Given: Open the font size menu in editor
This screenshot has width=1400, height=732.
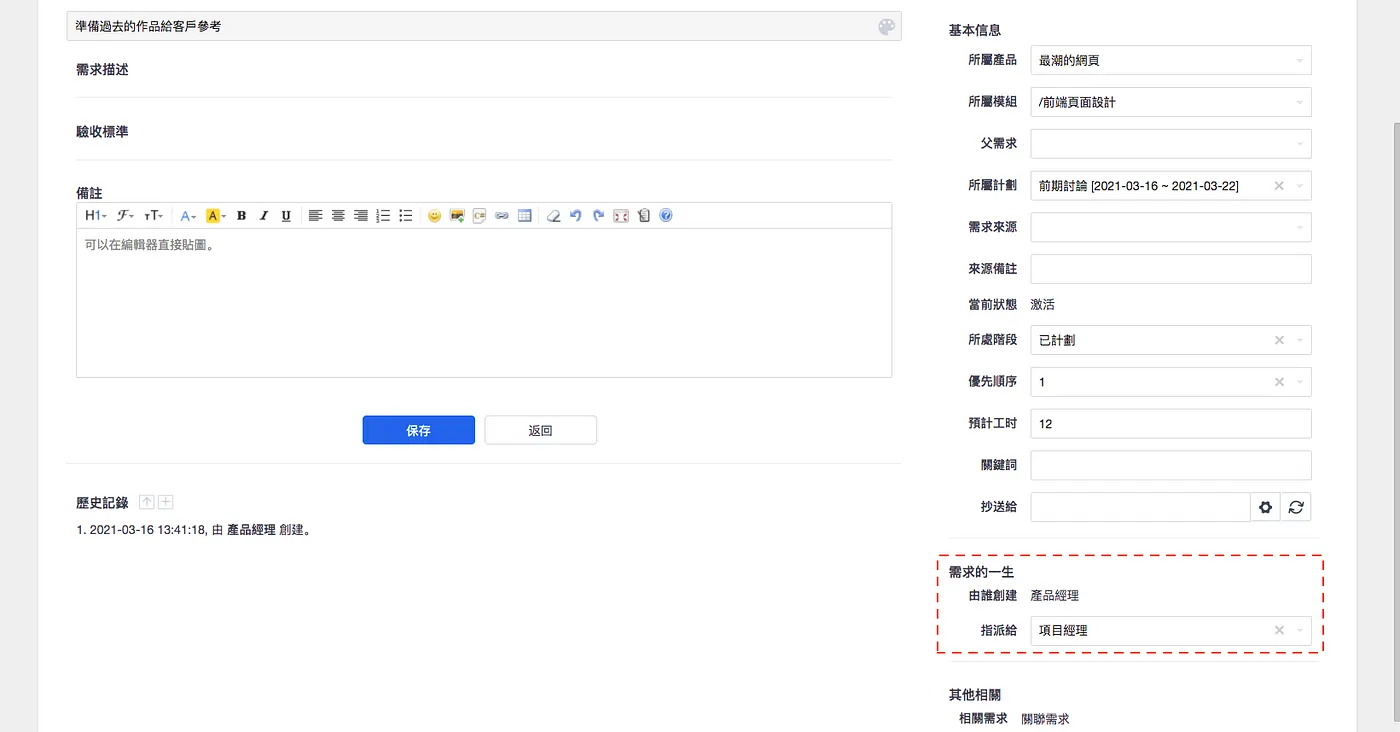Looking at the screenshot, I should [154, 215].
